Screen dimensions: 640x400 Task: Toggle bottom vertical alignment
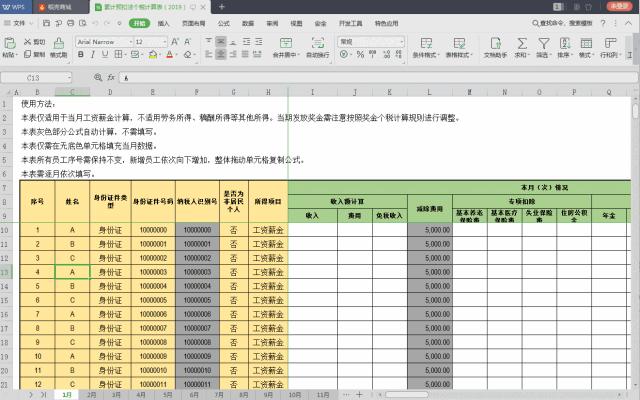tap(233, 41)
